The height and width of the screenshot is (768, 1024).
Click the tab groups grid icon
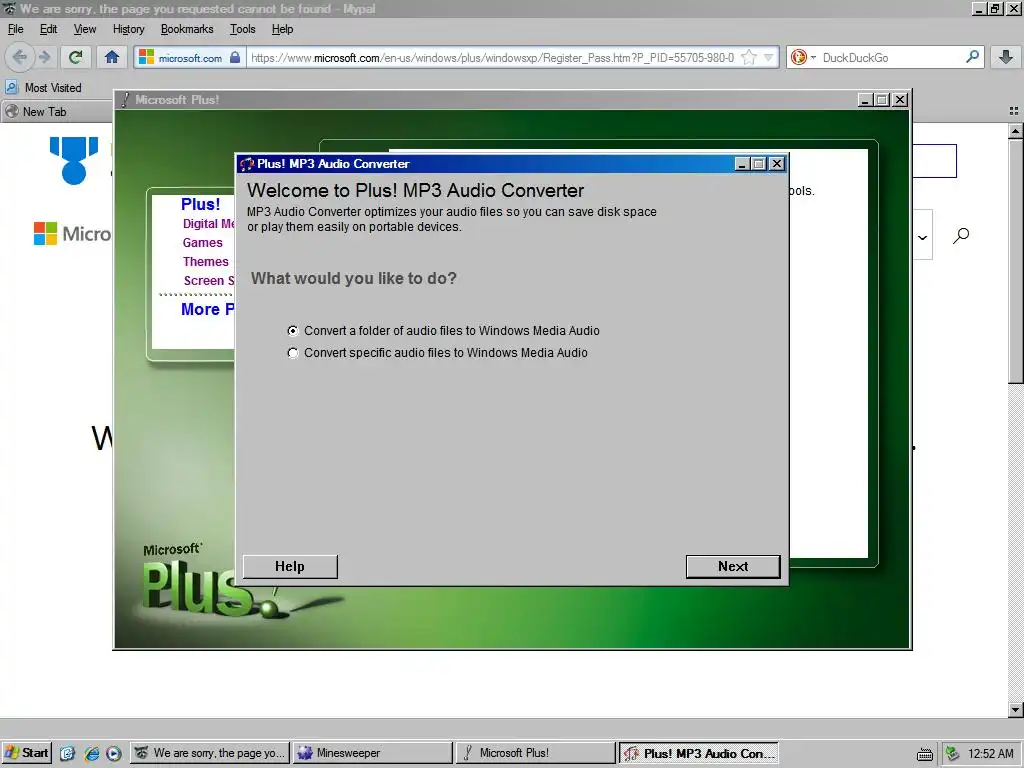click(x=1014, y=111)
